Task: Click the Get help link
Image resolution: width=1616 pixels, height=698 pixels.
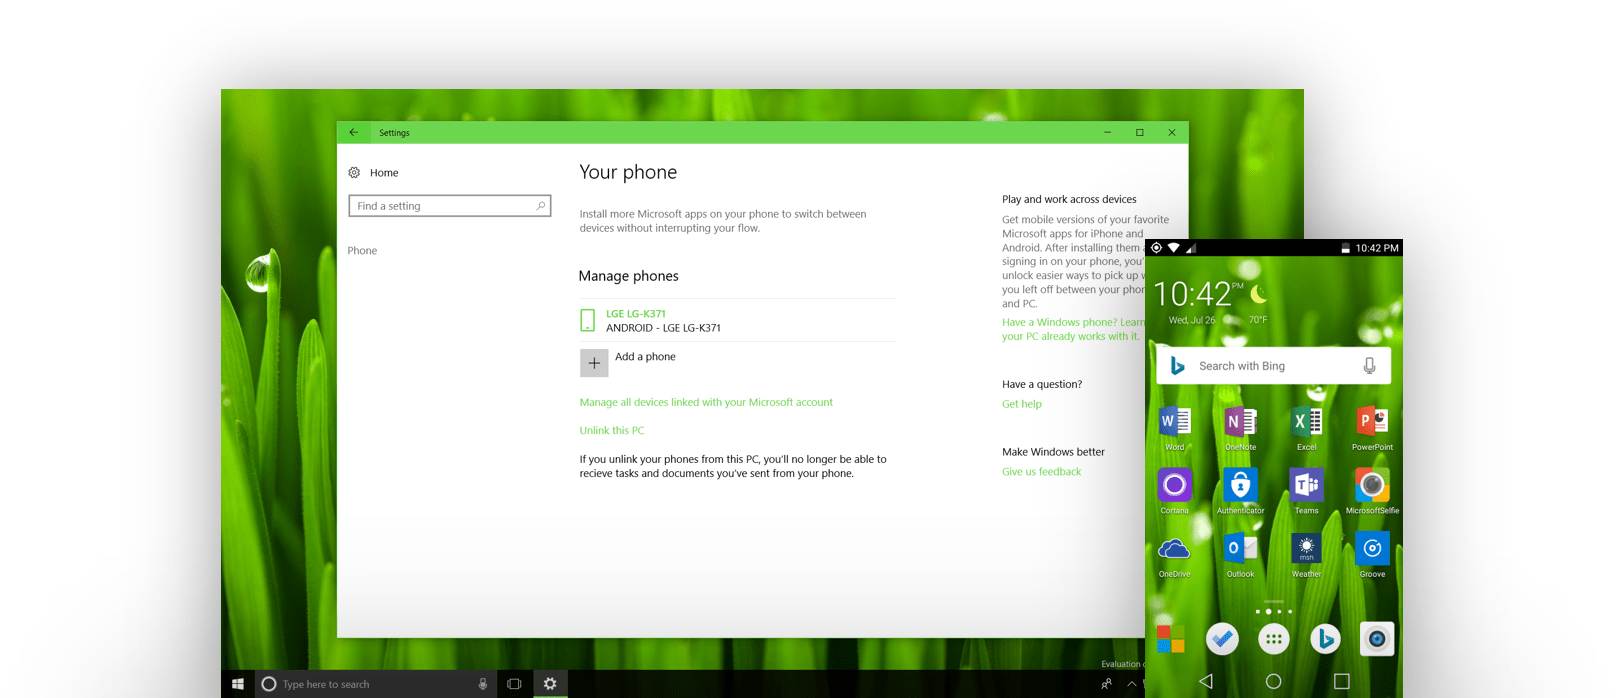Action: point(1022,404)
